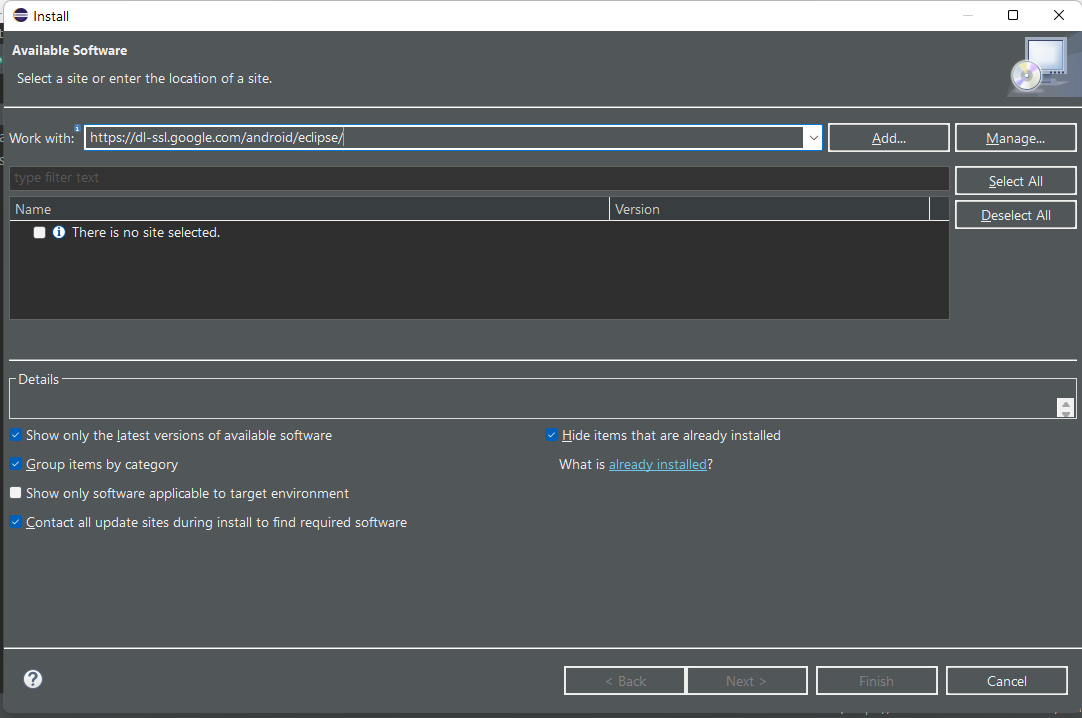This screenshot has width=1082, height=718.
Task: Toggle 'Group items by category' checkbox
Action: click(x=16, y=464)
